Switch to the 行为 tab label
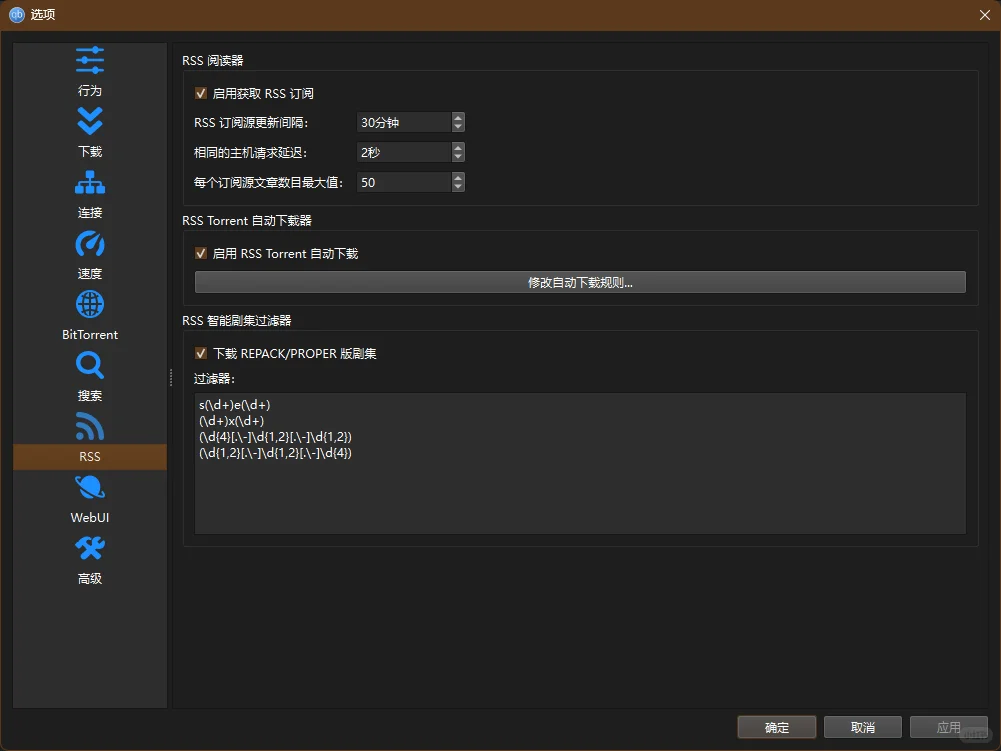Screen dimensions: 1001x751 (x=89, y=91)
